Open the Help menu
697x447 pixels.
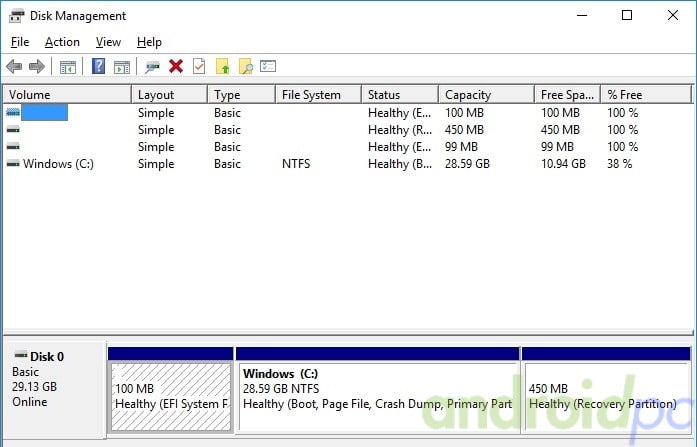pyautogui.click(x=149, y=42)
